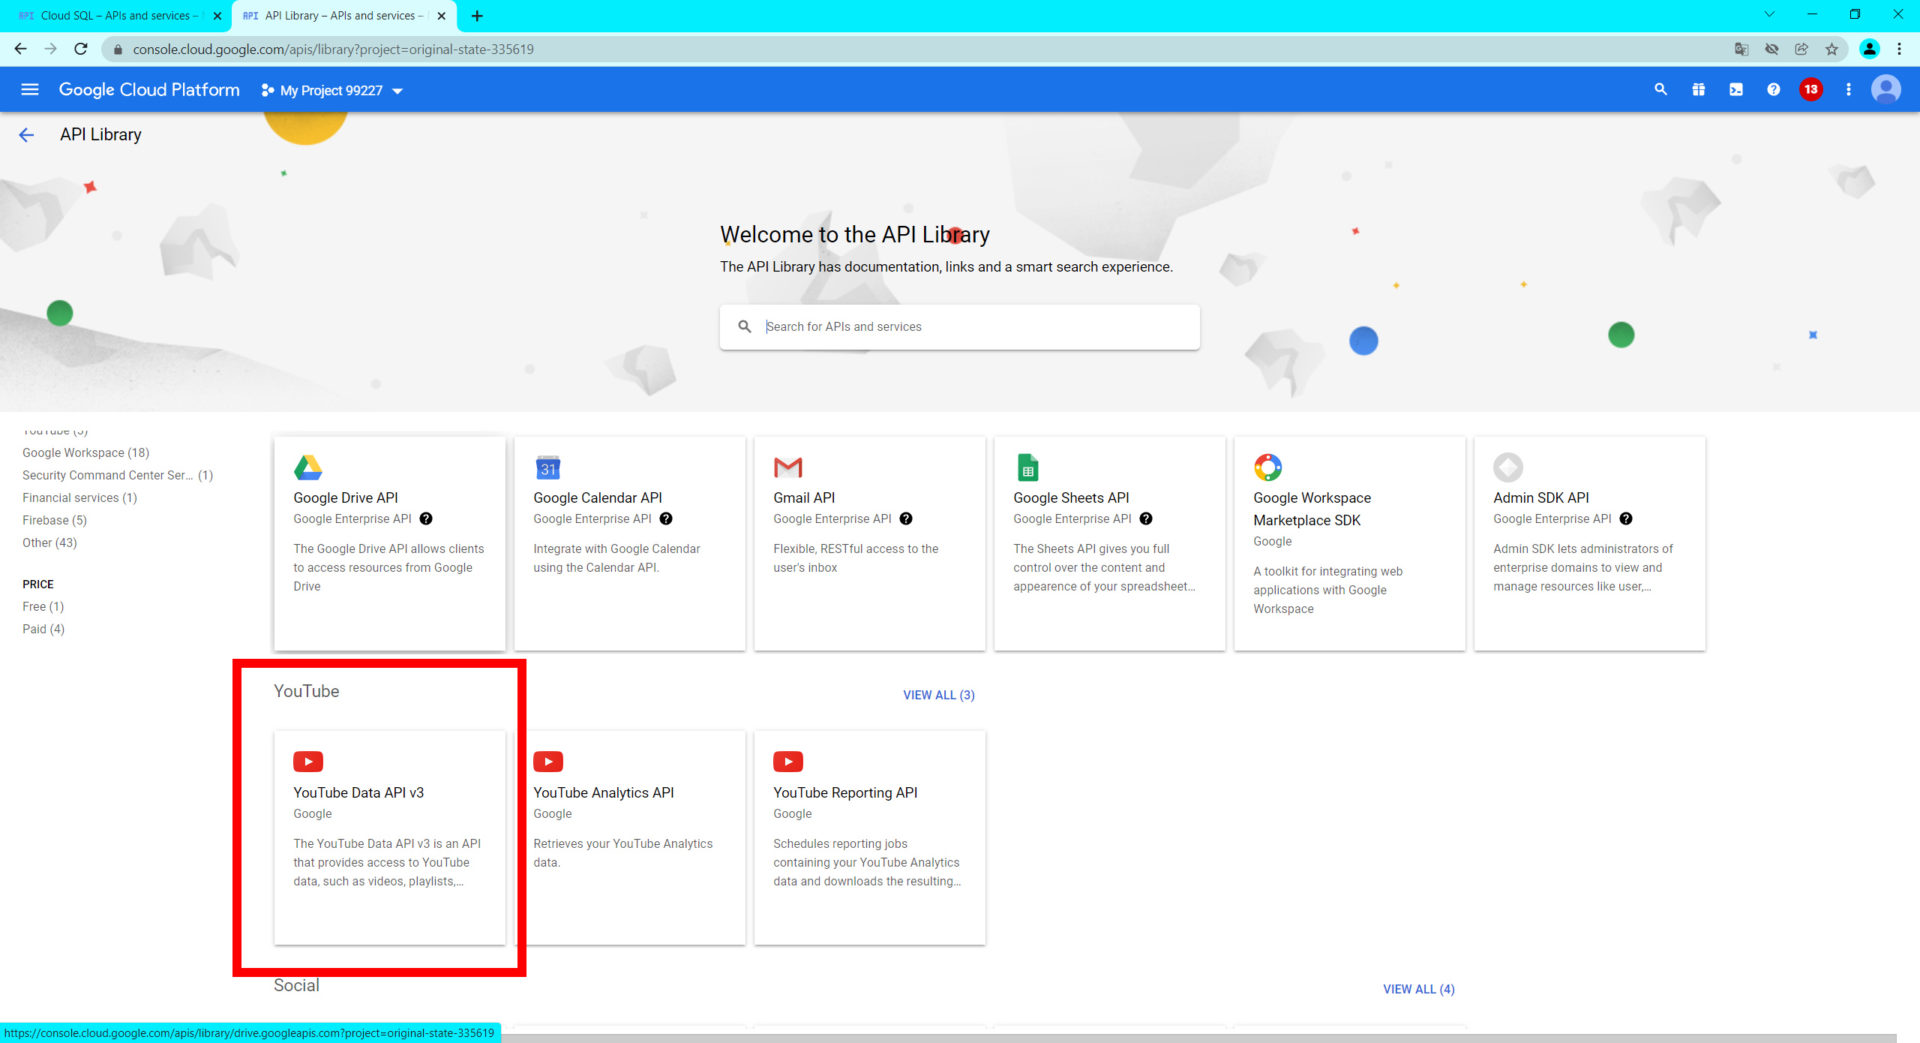Open the gift free trial icon
The image size is (1920, 1043).
(x=1698, y=90)
